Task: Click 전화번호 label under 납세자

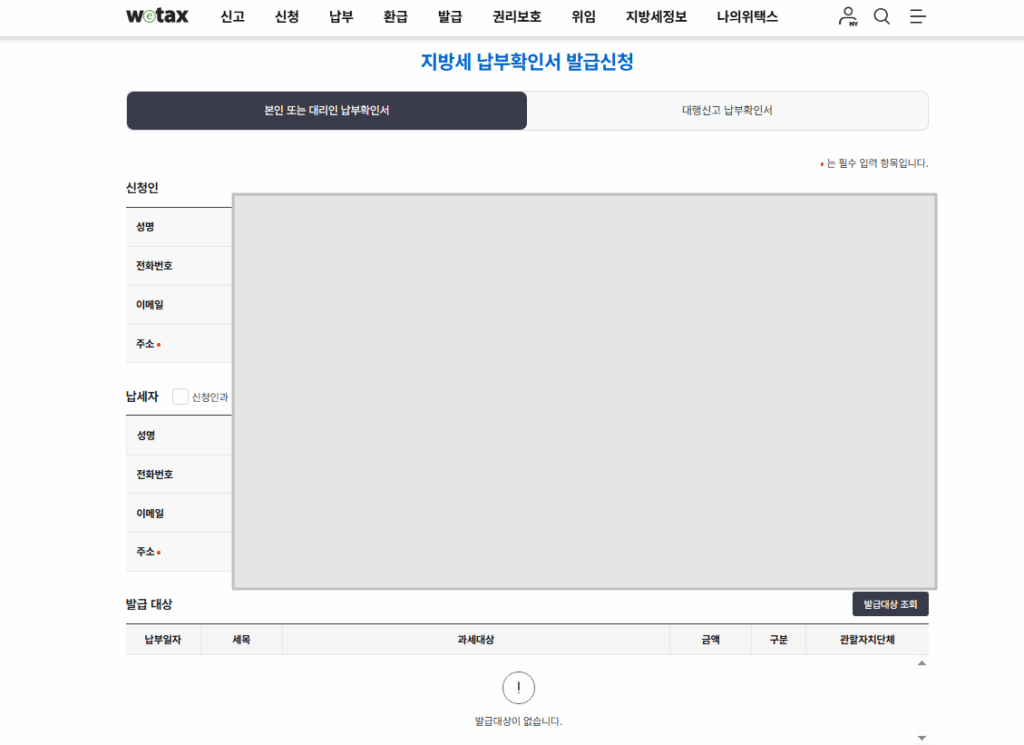Action: tap(155, 475)
